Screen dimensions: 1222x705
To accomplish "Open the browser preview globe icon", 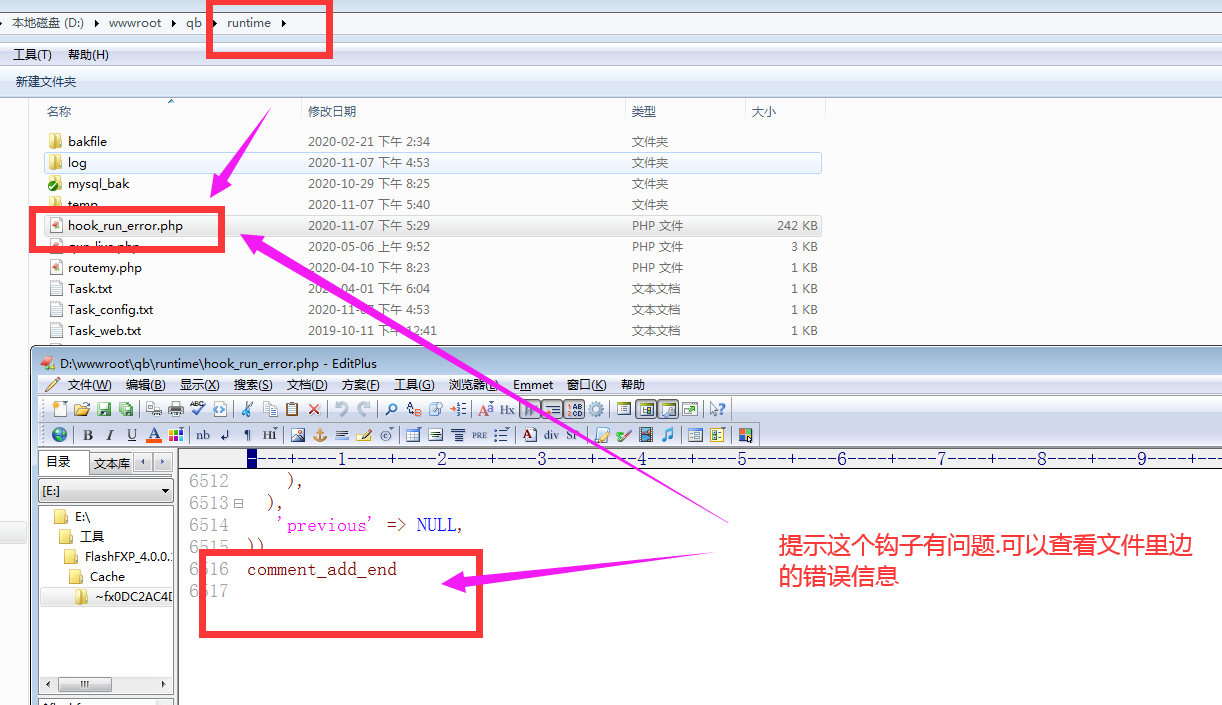I will tap(59, 435).
